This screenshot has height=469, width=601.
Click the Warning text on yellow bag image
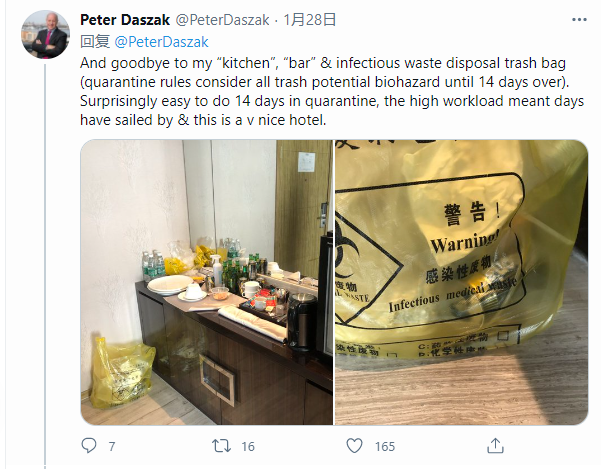465,242
